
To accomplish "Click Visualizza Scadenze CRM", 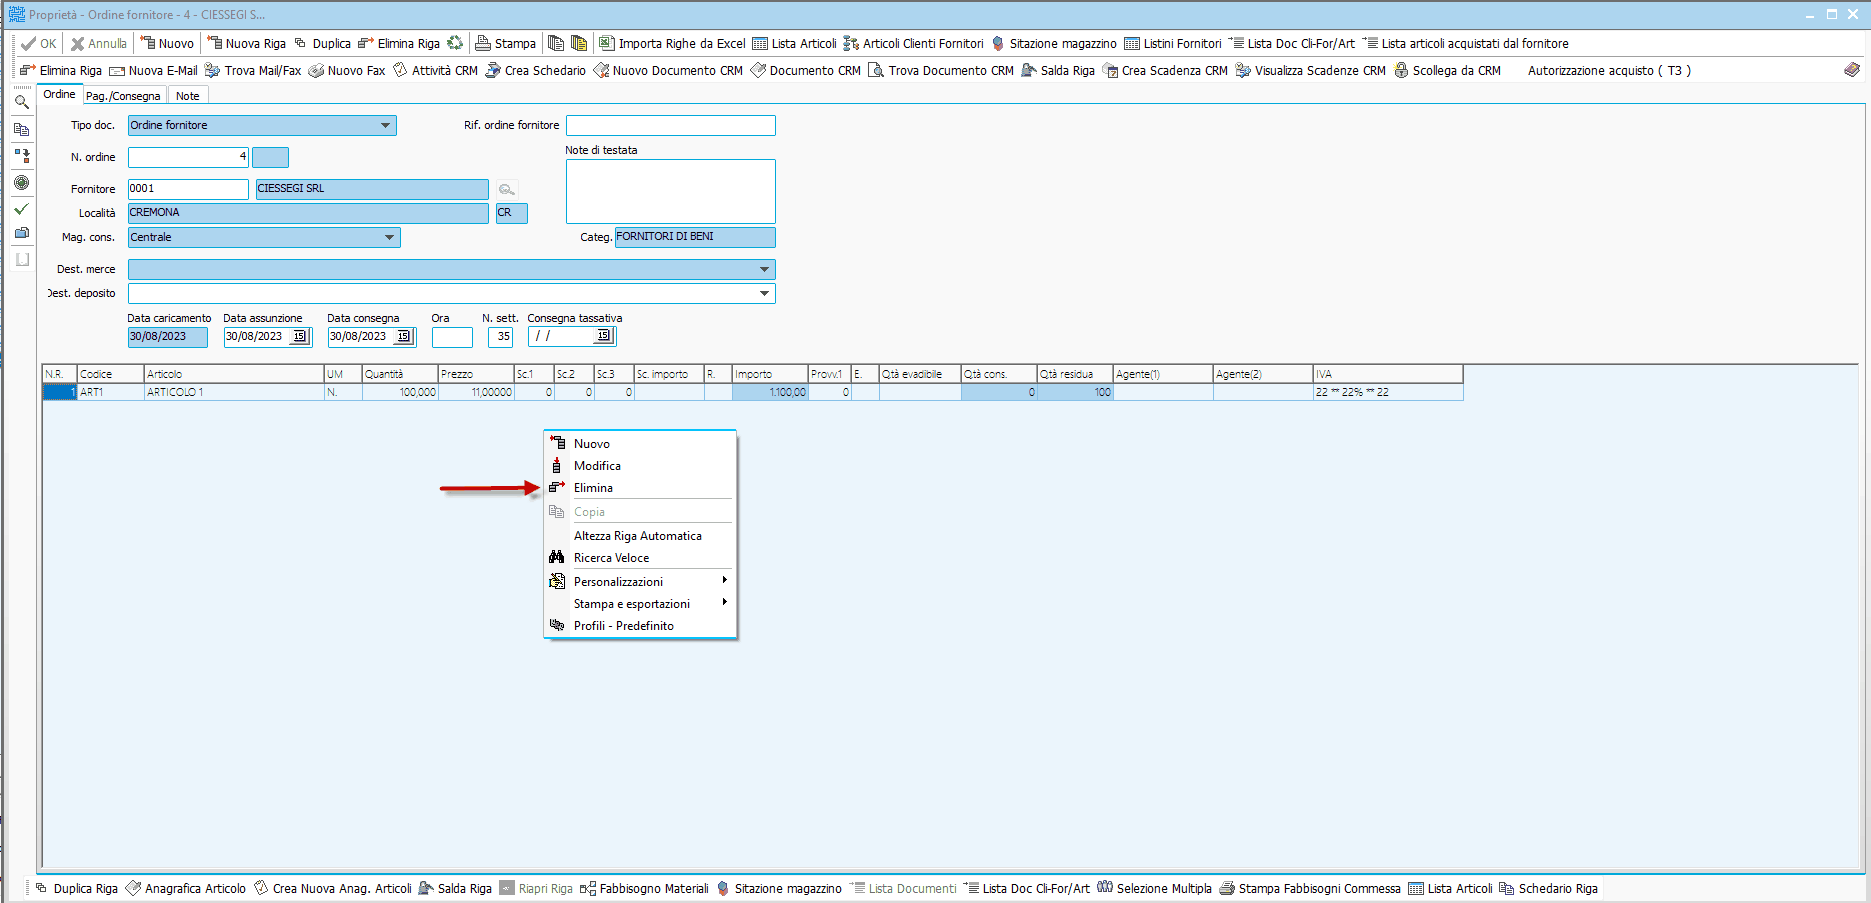I will 1311,71.
